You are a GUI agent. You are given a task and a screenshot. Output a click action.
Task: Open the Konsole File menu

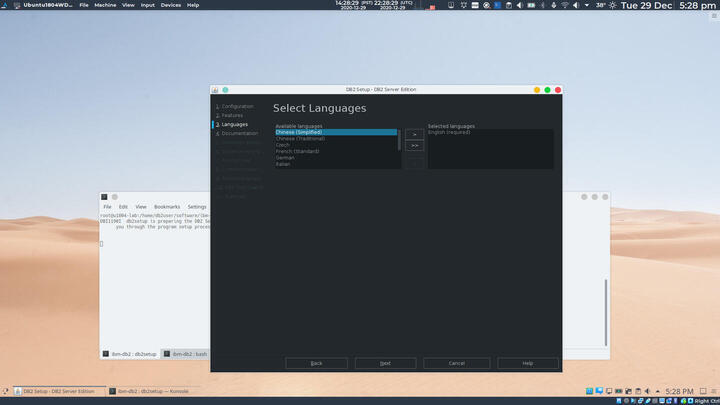click(x=107, y=207)
